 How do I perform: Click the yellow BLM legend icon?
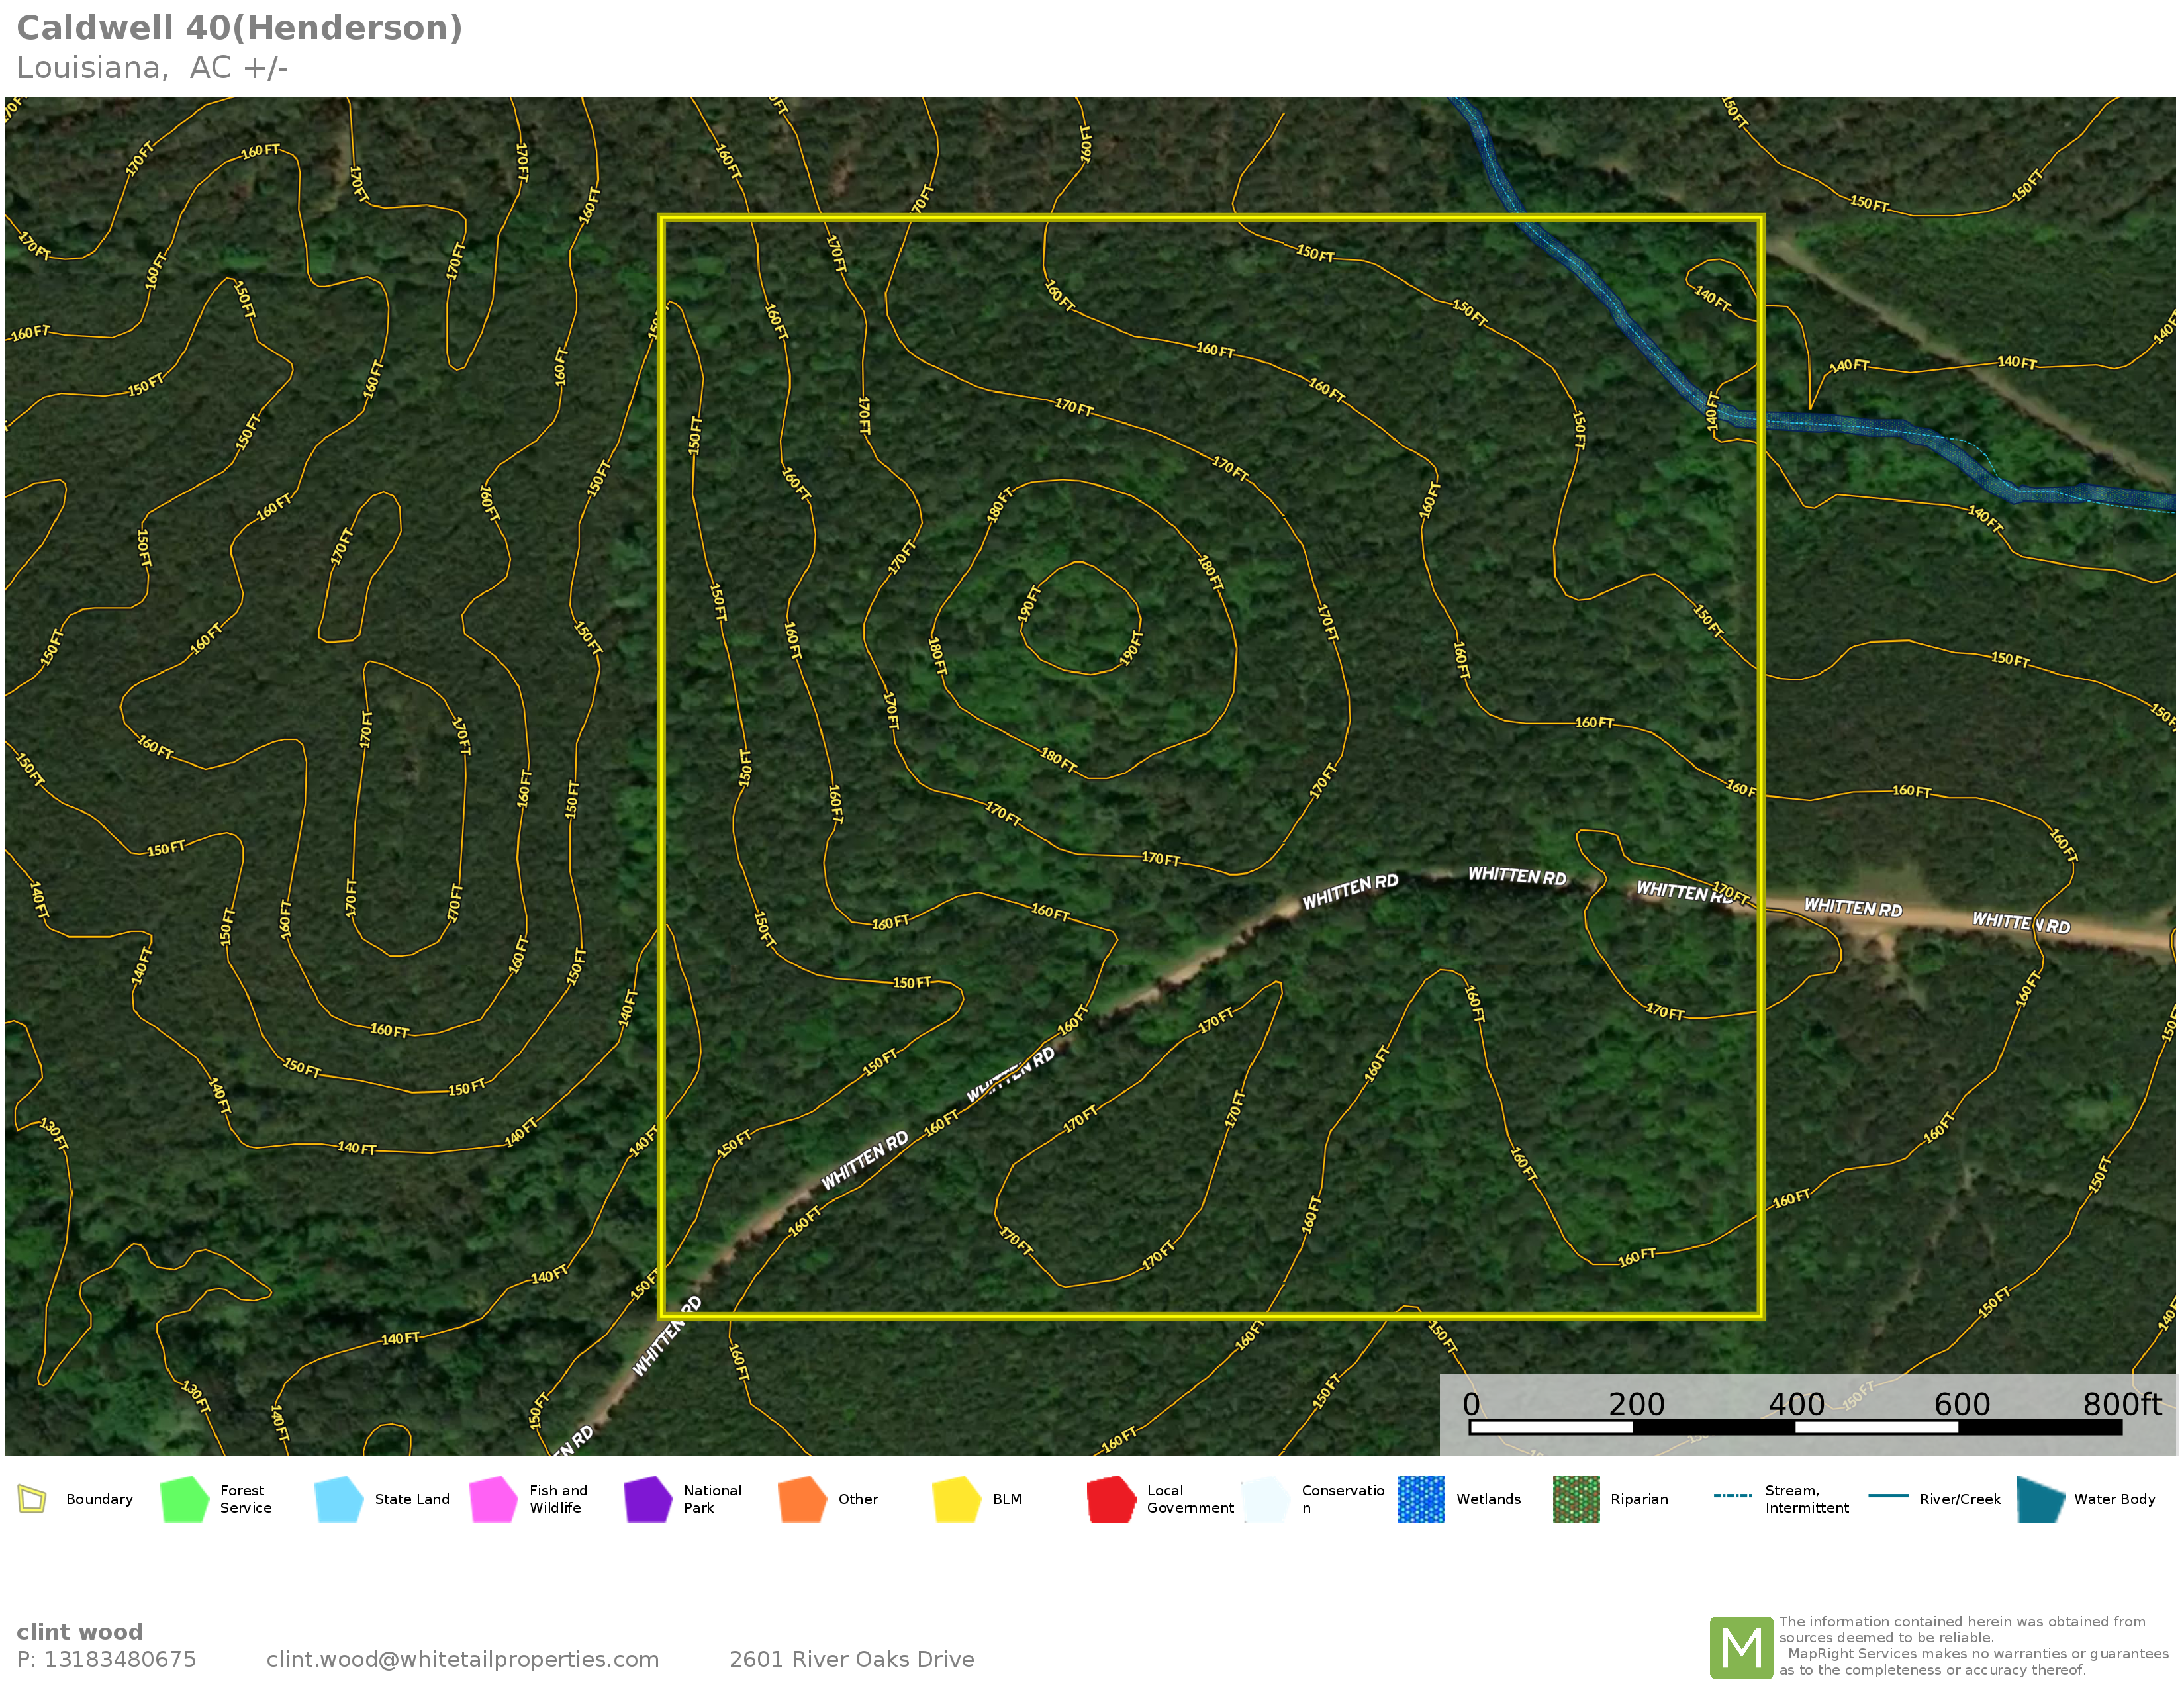(956, 1499)
